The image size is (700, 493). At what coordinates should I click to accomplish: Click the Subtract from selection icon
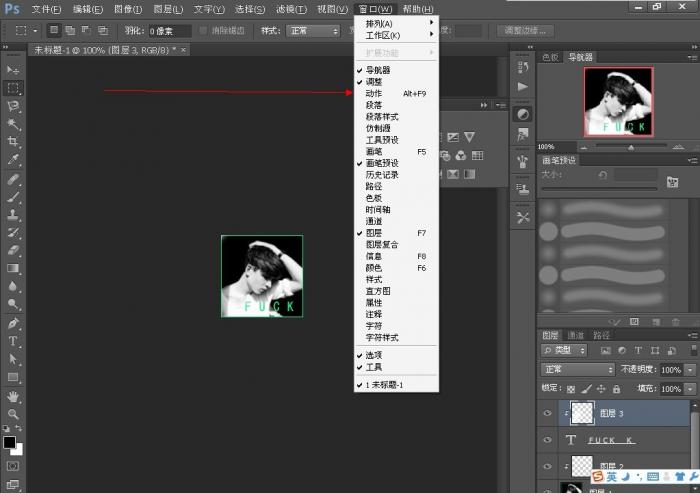[86, 30]
